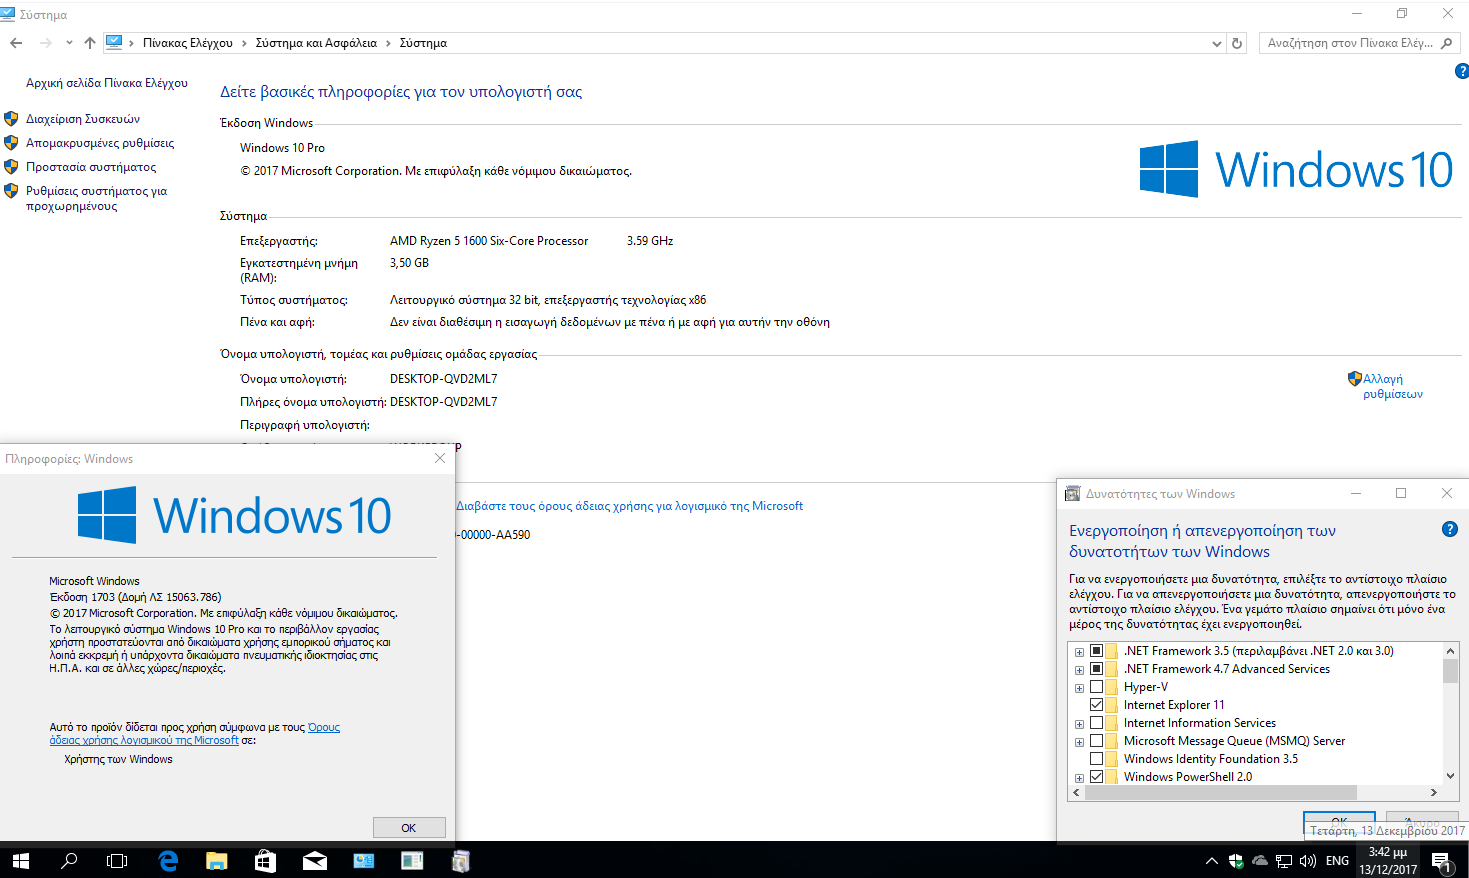Image resolution: width=1469 pixels, height=878 pixels.
Task: Uncheck Windows PowerShell 2.0
Action: coord(1096,777)
